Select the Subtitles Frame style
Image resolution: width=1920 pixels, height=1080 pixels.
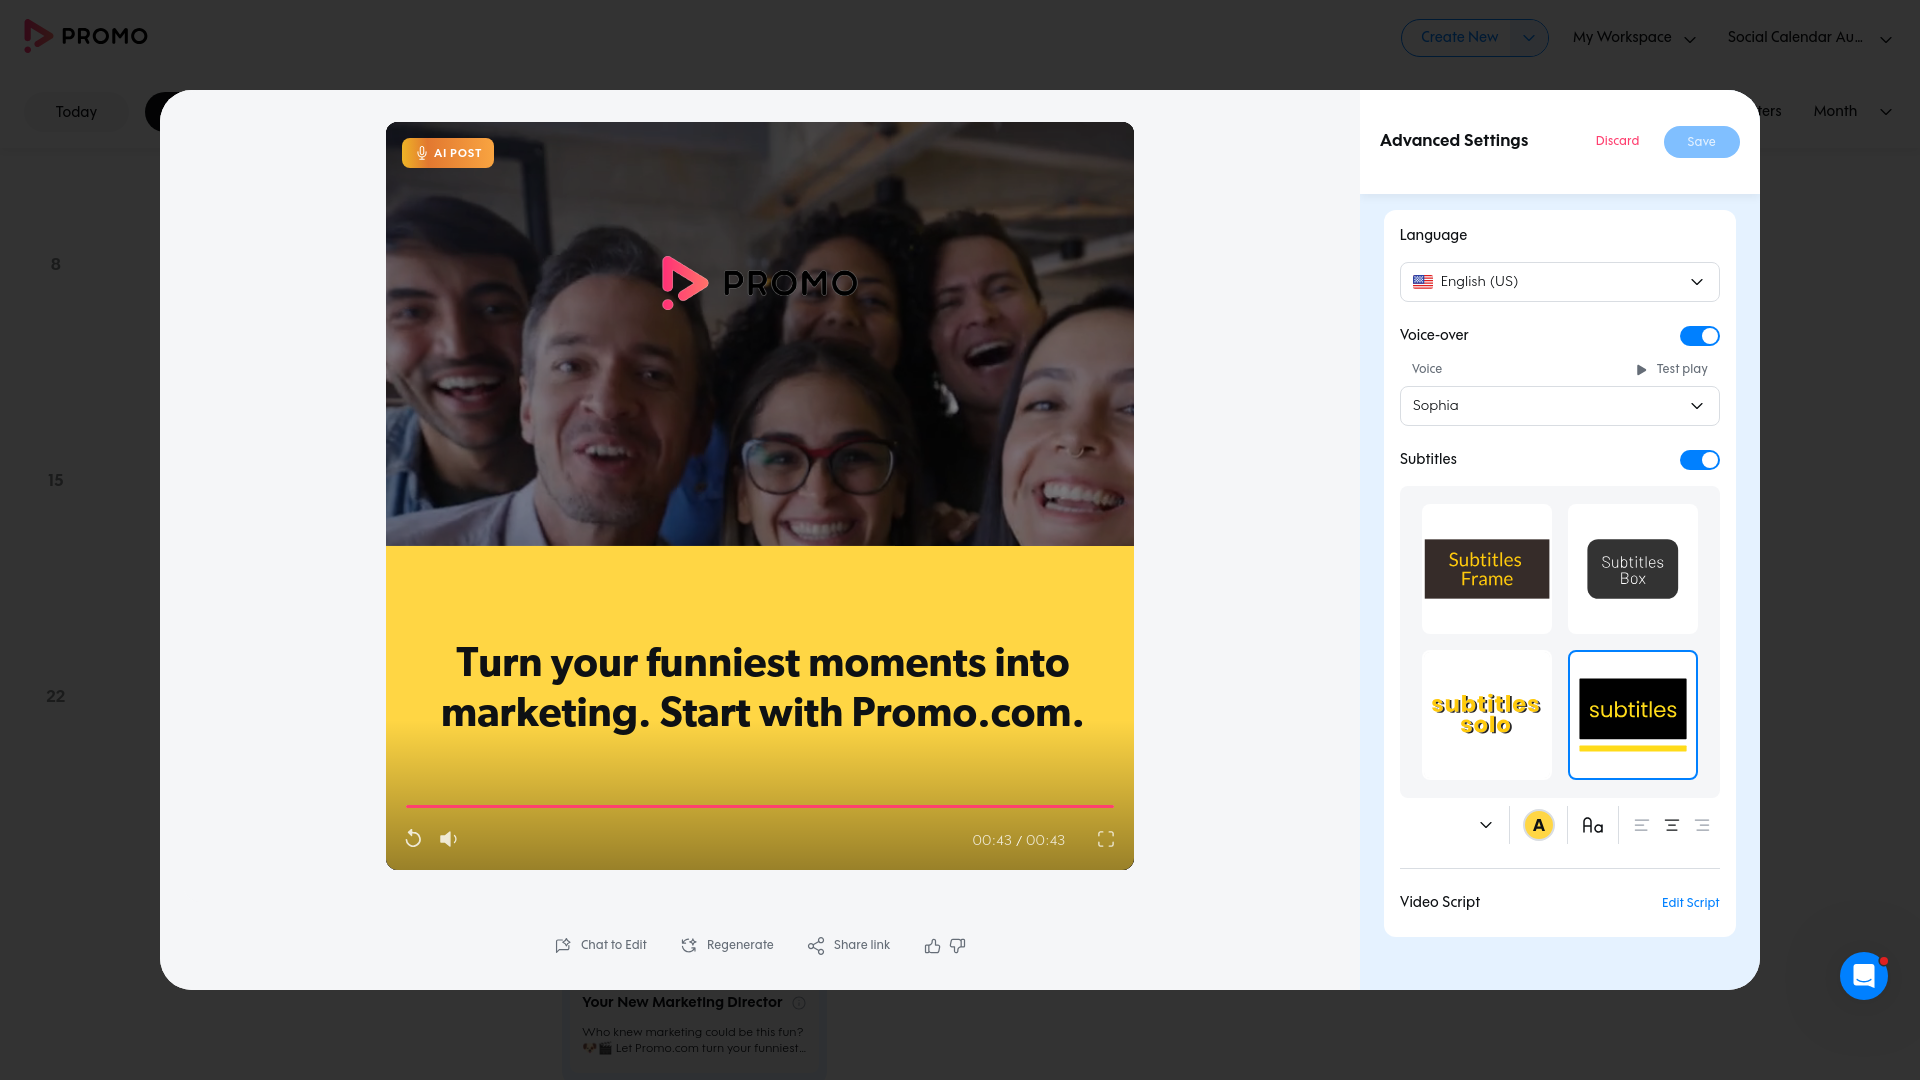[1487, 569]
